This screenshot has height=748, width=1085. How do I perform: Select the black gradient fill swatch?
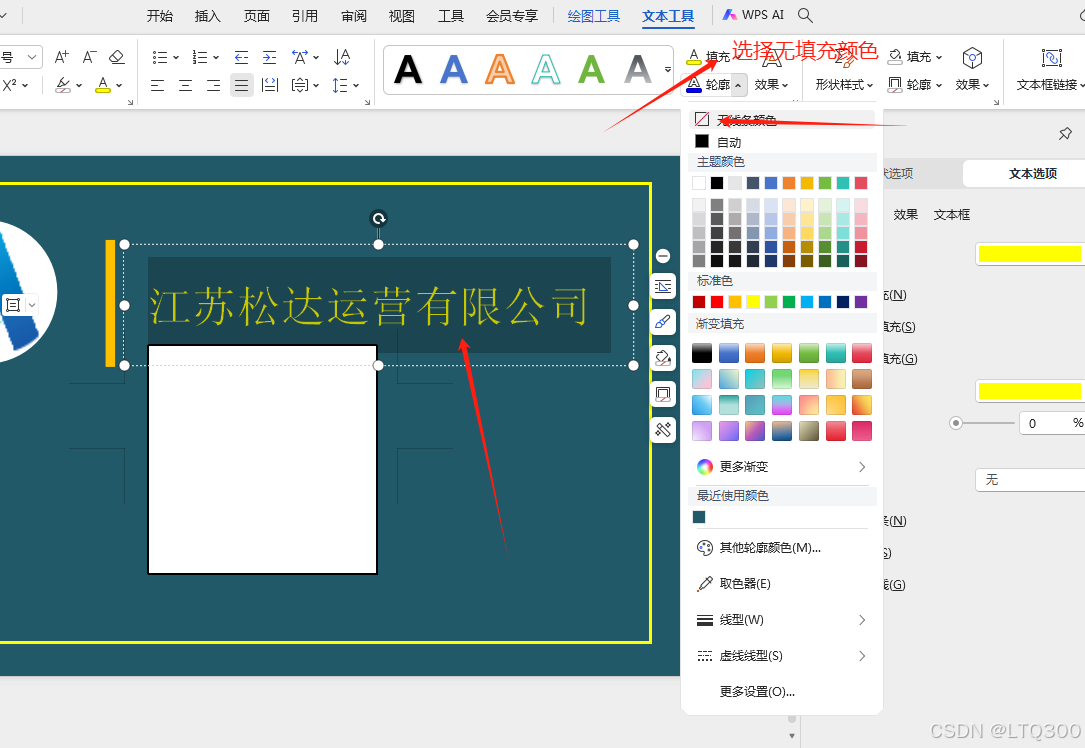click(x=702, y=353)
